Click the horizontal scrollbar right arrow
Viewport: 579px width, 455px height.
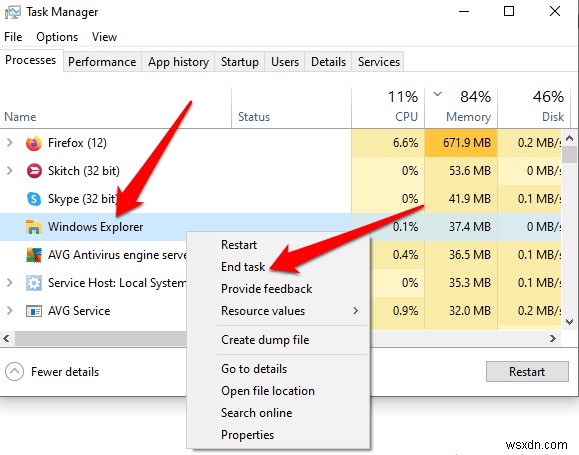[552, 338]
